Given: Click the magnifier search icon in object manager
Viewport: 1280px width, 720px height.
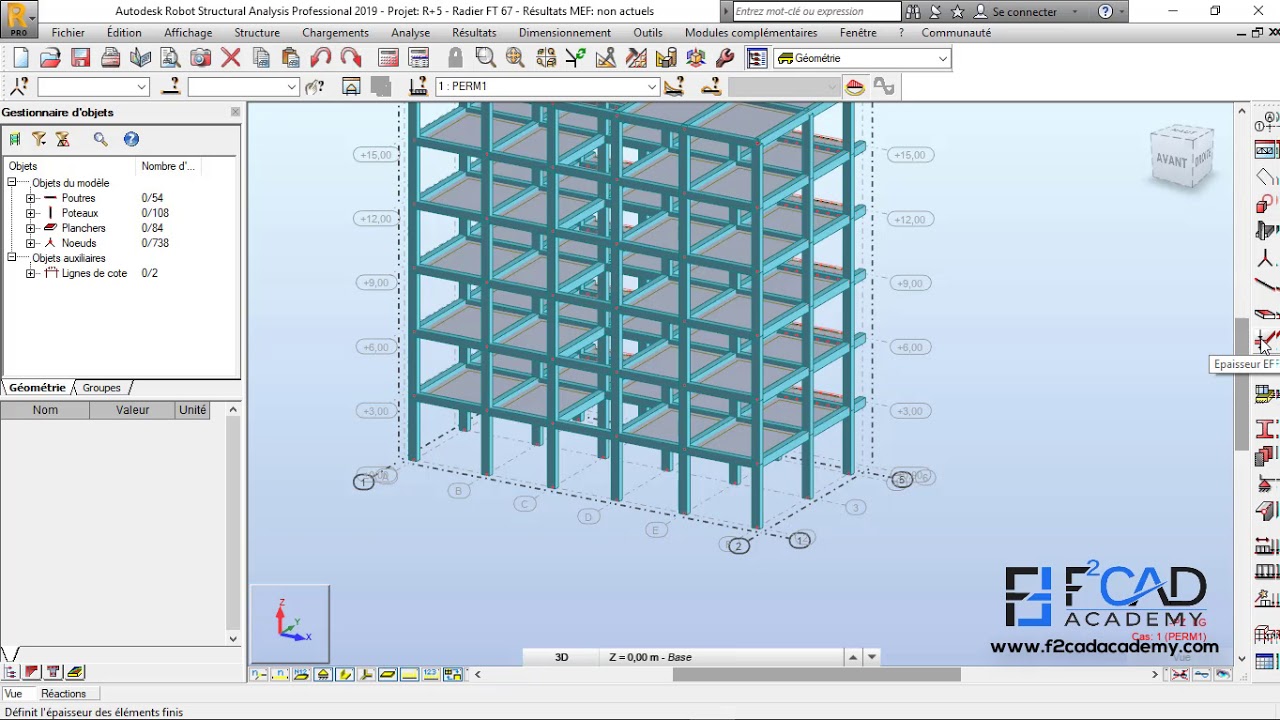Looking at the screenshot, I should pos(100,139).
